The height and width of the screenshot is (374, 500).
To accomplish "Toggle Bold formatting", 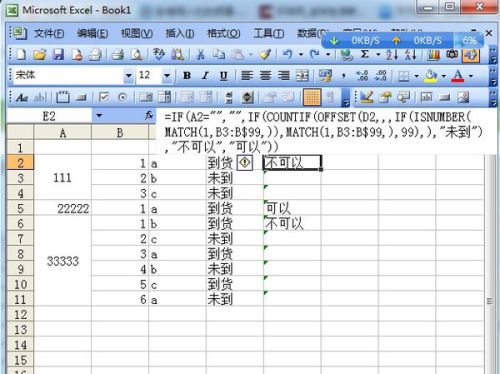I will pyautogui.click(x=187, y=76).
